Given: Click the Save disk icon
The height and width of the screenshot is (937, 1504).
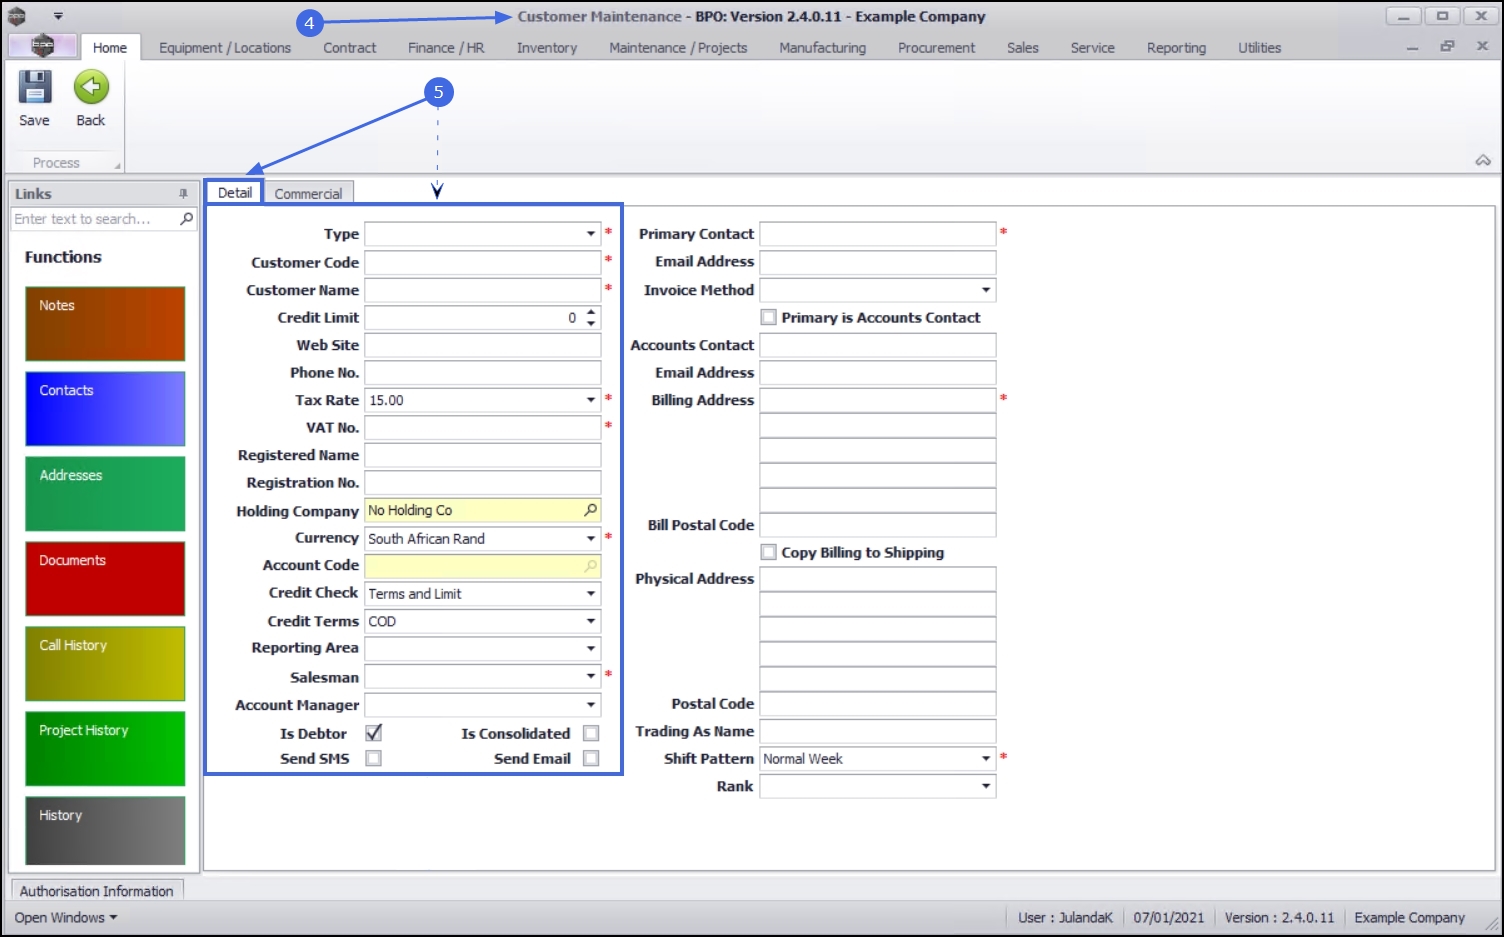Looking at the screenshot, I should click(35, 88).
